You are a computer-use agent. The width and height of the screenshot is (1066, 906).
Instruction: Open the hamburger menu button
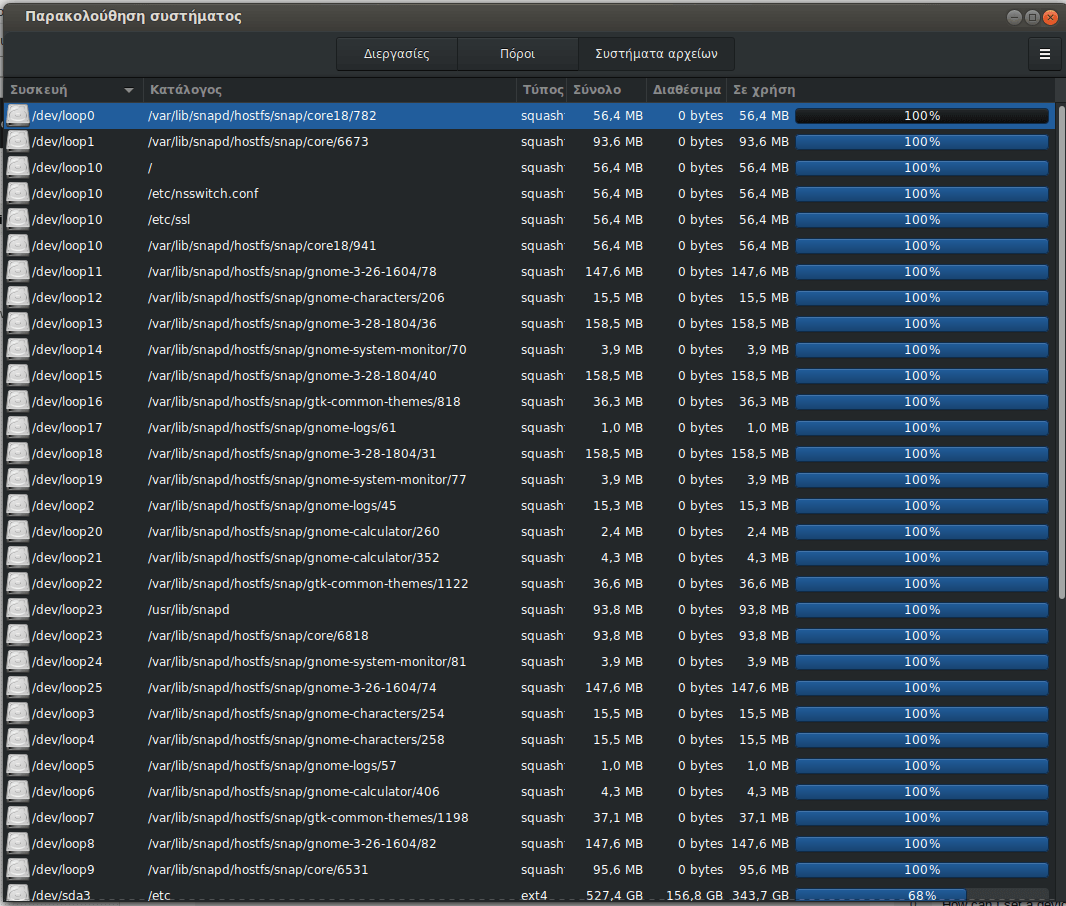(x=1044, y=54)
